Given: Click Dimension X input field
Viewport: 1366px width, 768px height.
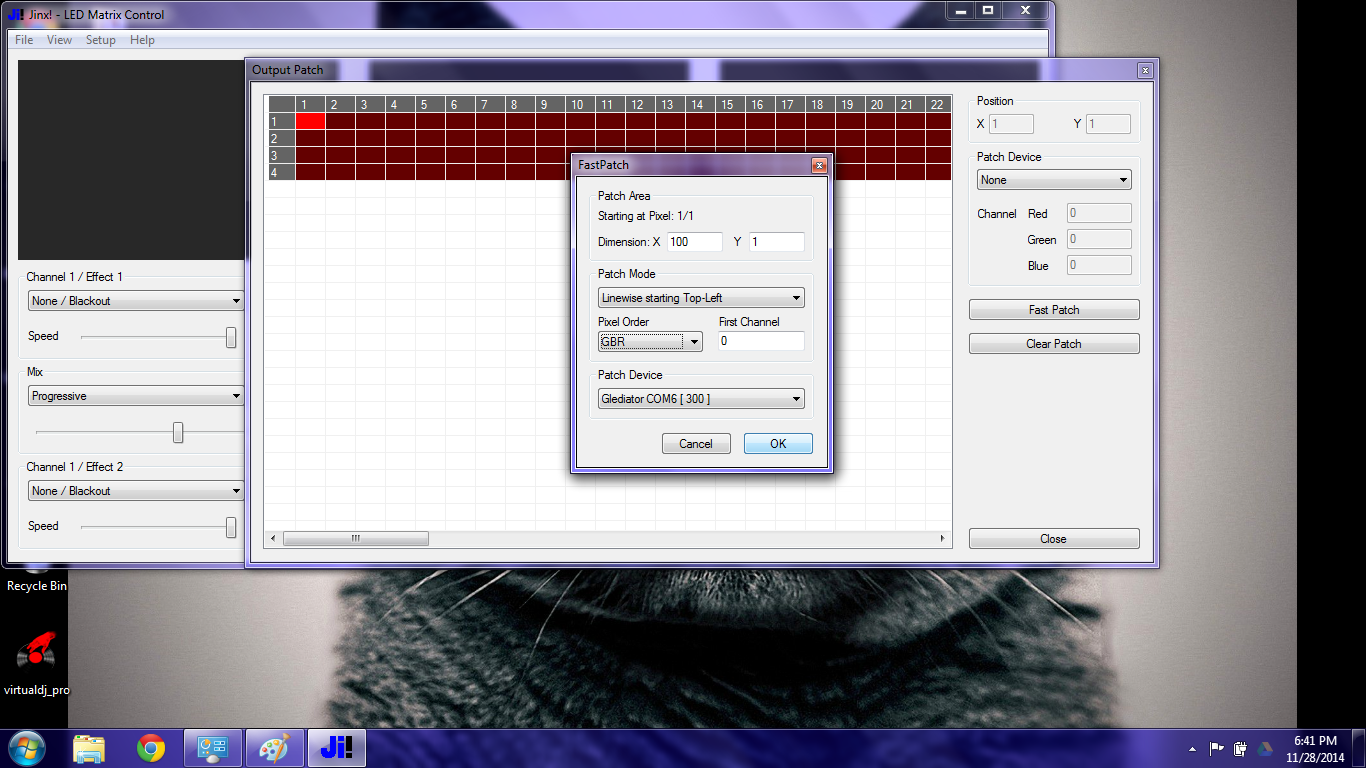Looking at the screenshot, I should coord(695,242).
